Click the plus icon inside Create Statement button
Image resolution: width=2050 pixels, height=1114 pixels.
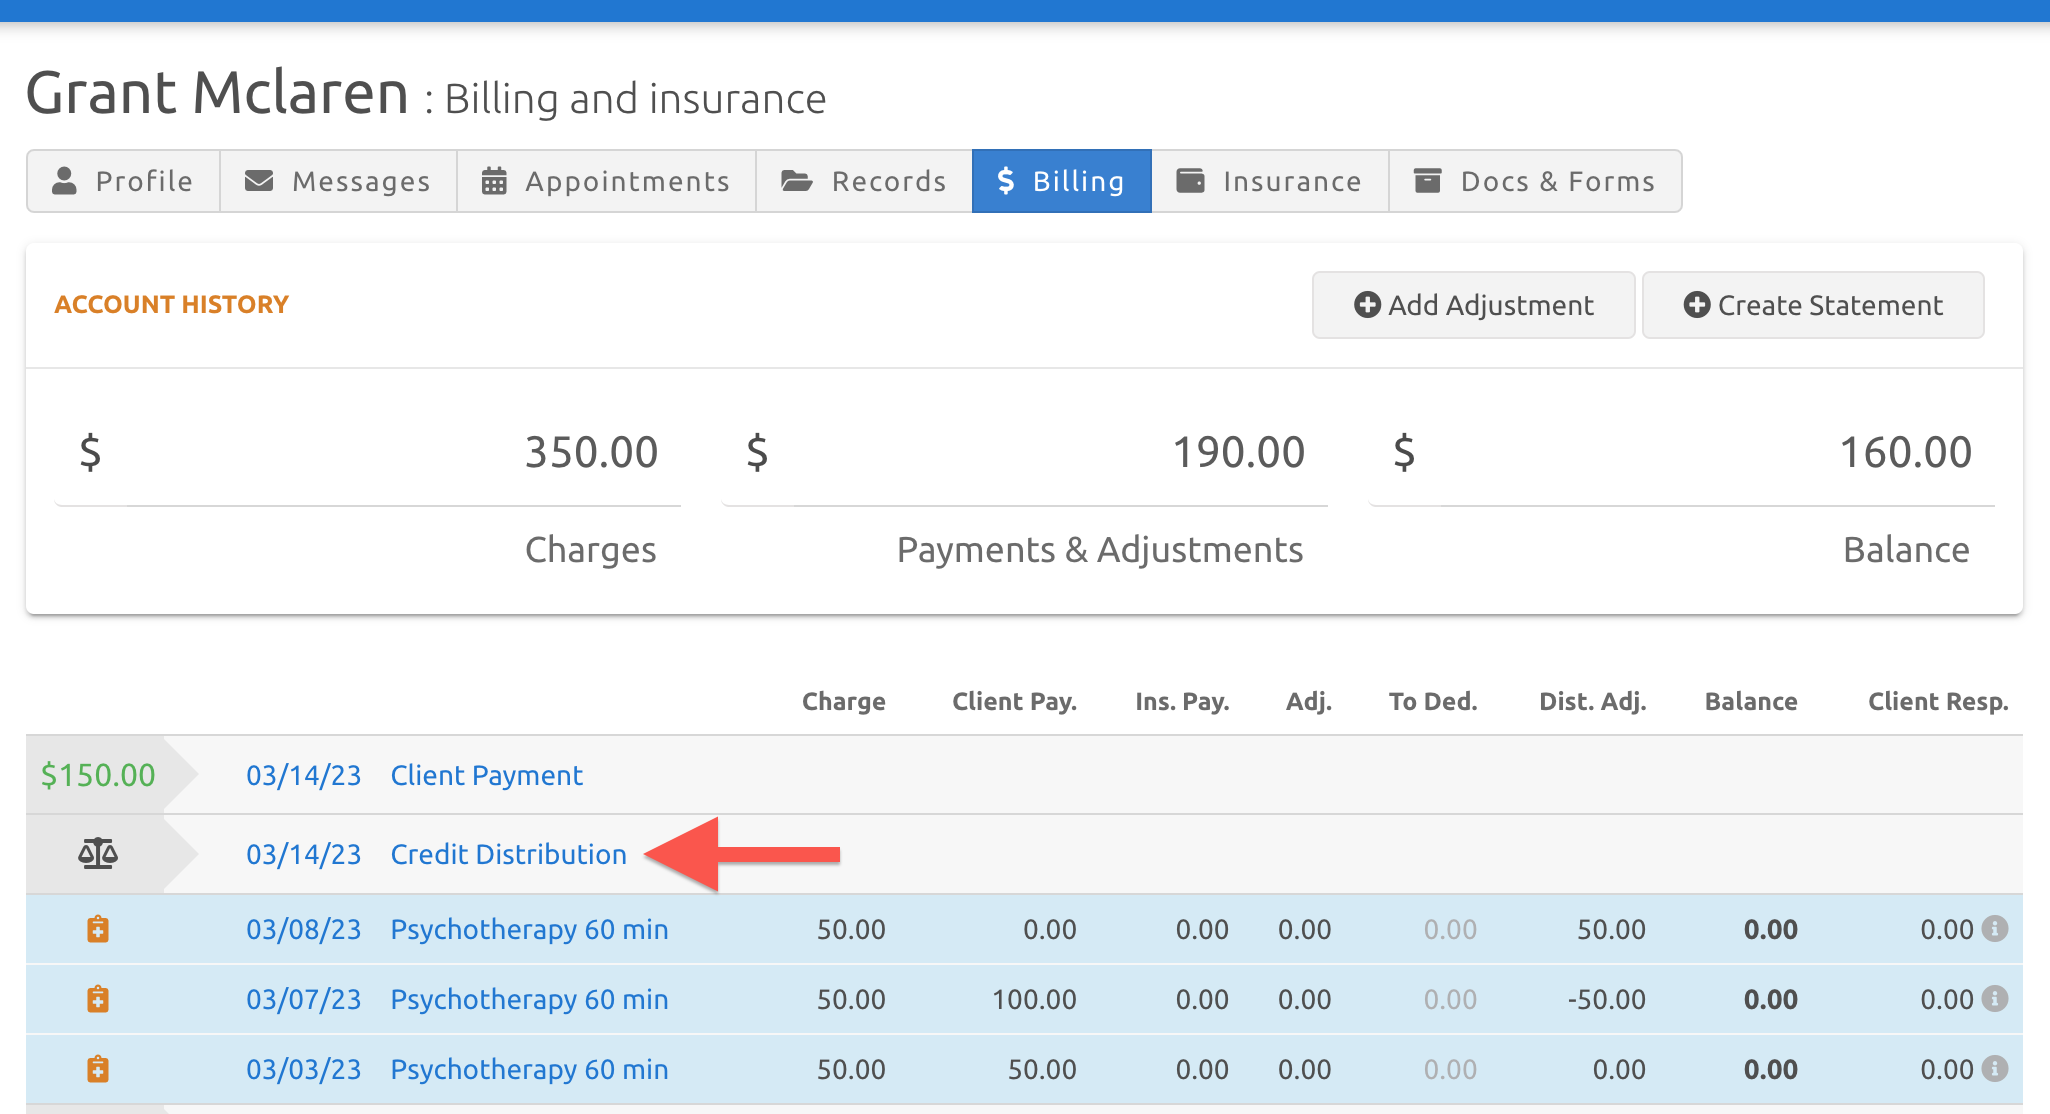tap(1697, 305)
